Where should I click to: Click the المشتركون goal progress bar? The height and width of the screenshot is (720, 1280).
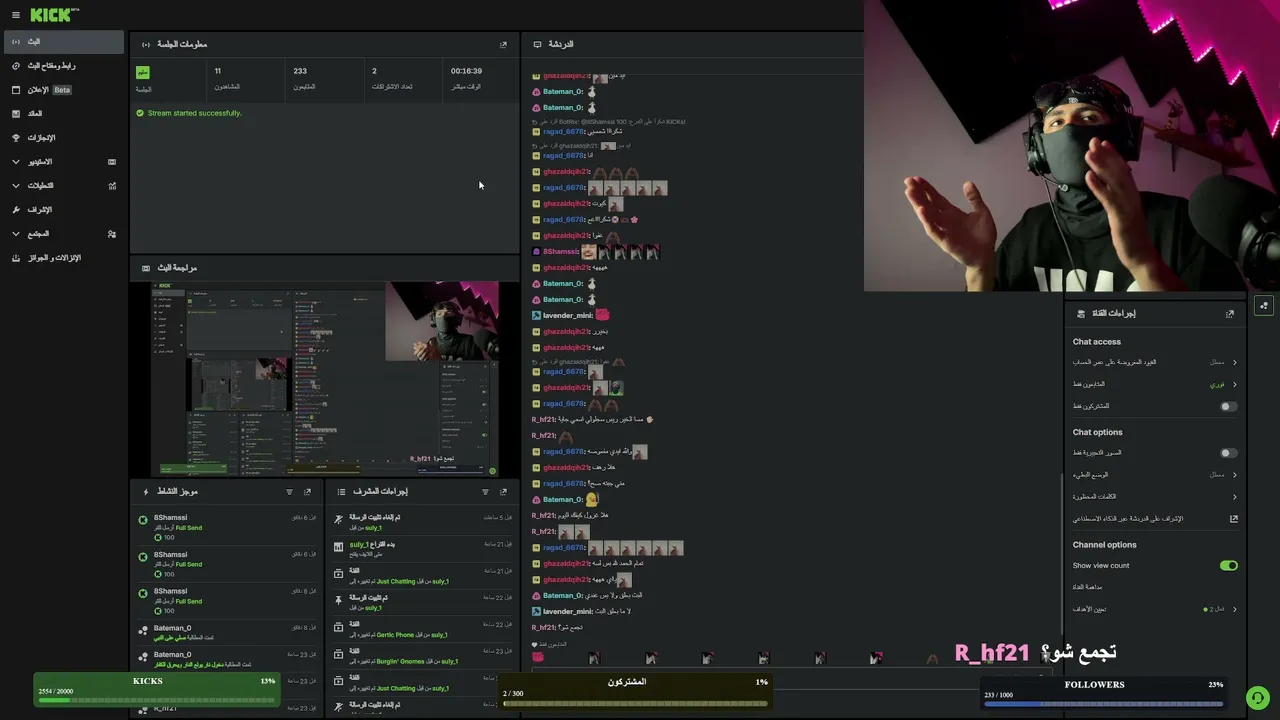pos(635,703)
